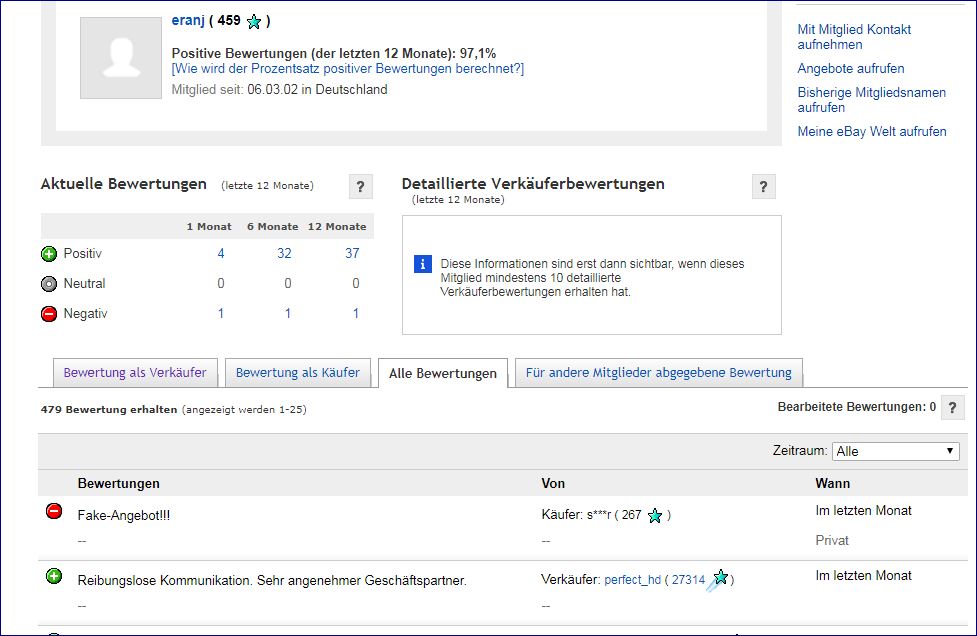The image size is (977, 636).
Task: Click the grey Neutral circle icon
Action: 49,284
